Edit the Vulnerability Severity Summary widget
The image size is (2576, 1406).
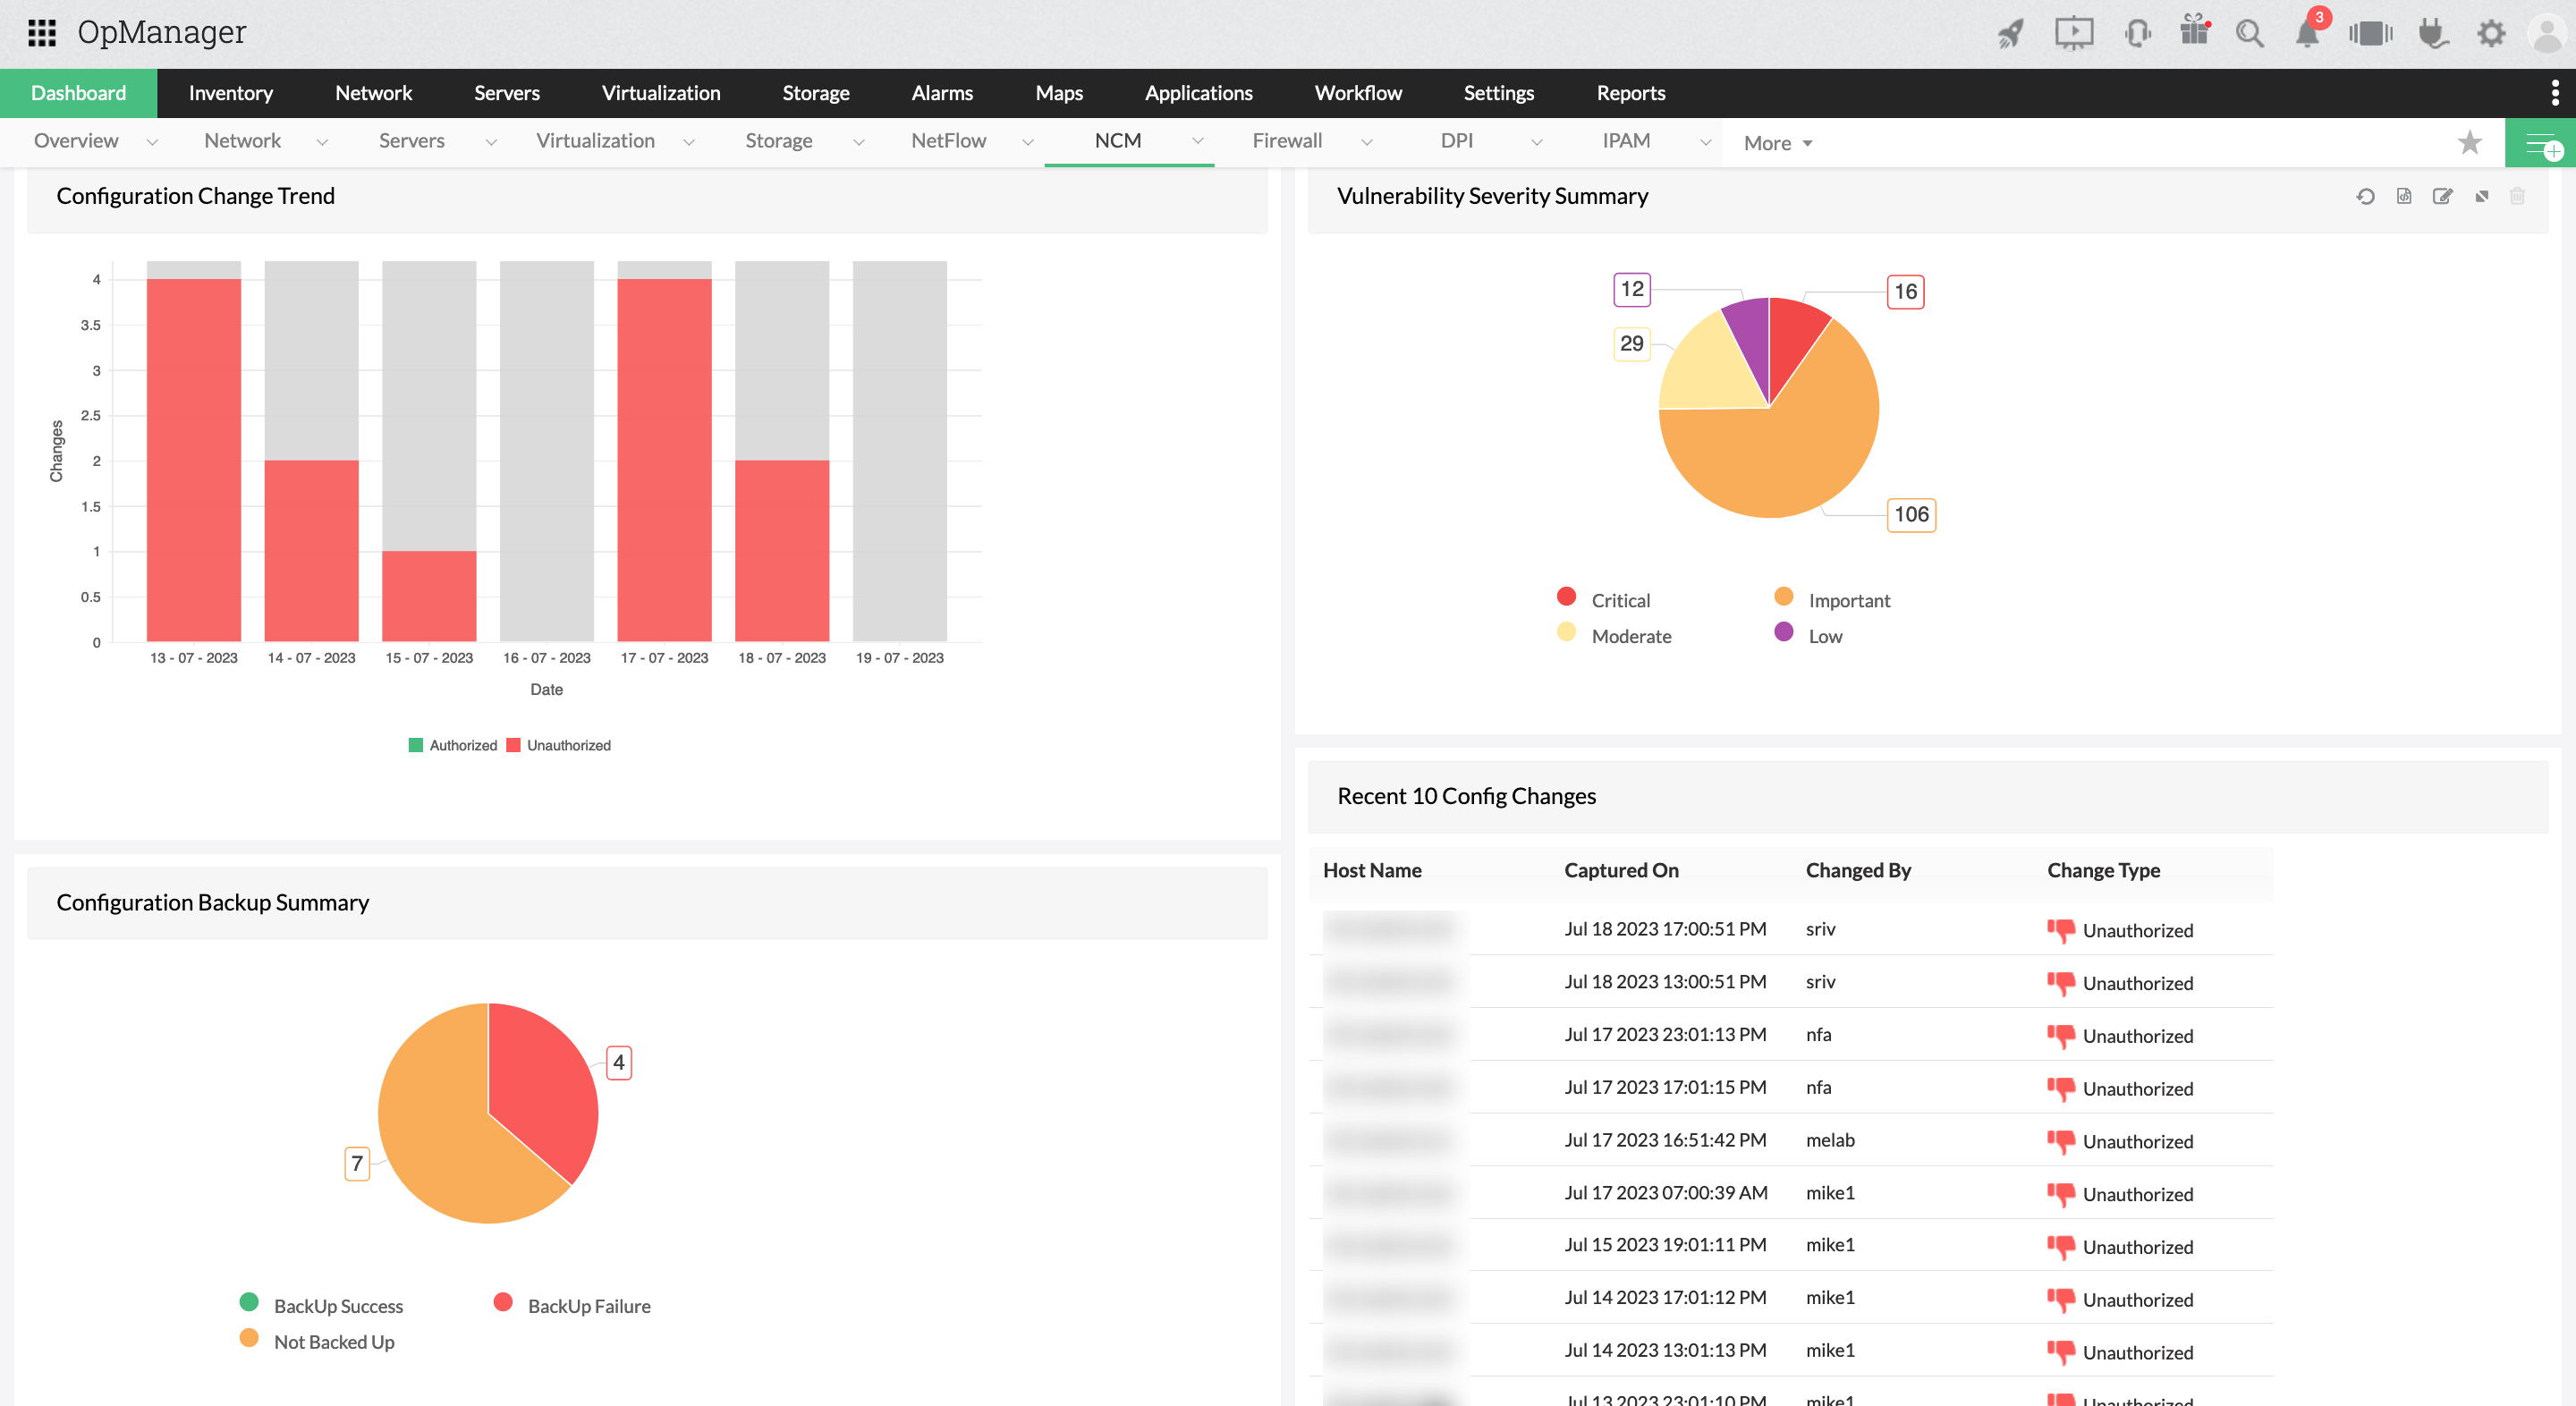pos(2443,196)
